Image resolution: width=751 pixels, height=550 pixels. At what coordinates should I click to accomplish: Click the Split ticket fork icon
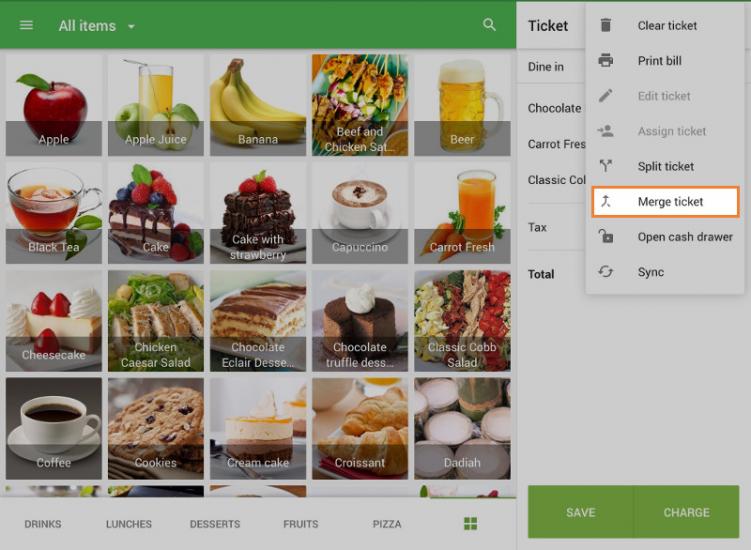click(605, 166)
